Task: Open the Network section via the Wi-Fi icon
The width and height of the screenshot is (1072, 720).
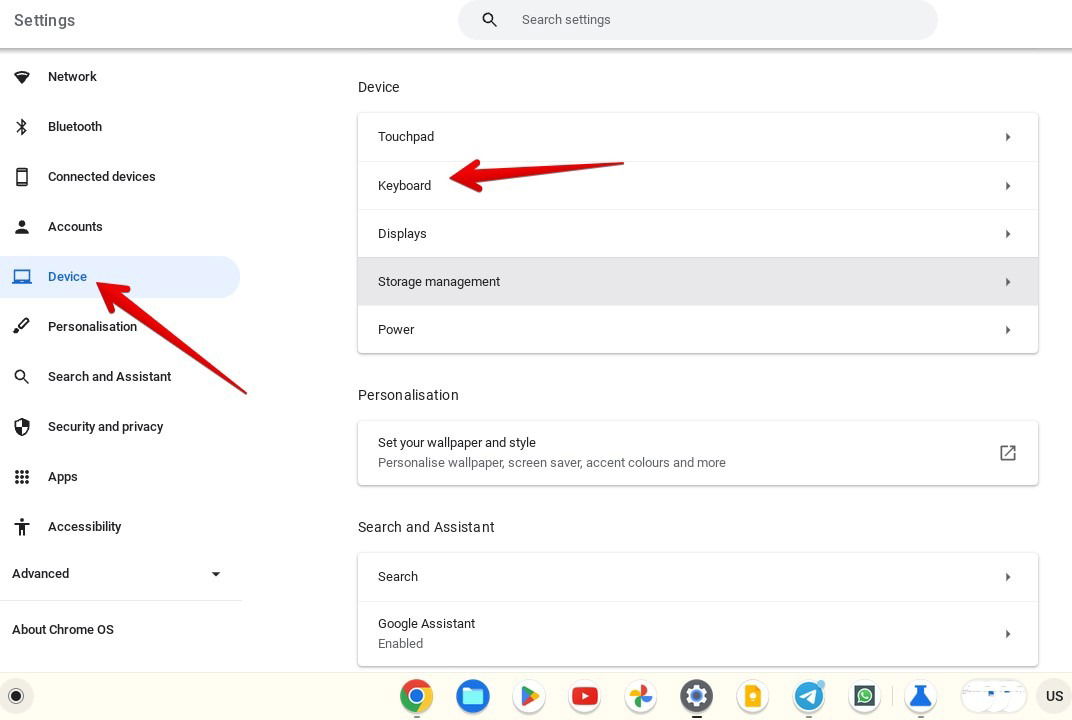Action: click(22, 76)
